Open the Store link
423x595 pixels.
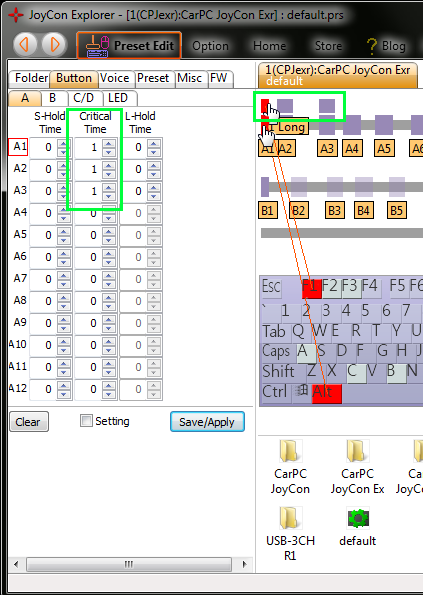tap(328, 46)
